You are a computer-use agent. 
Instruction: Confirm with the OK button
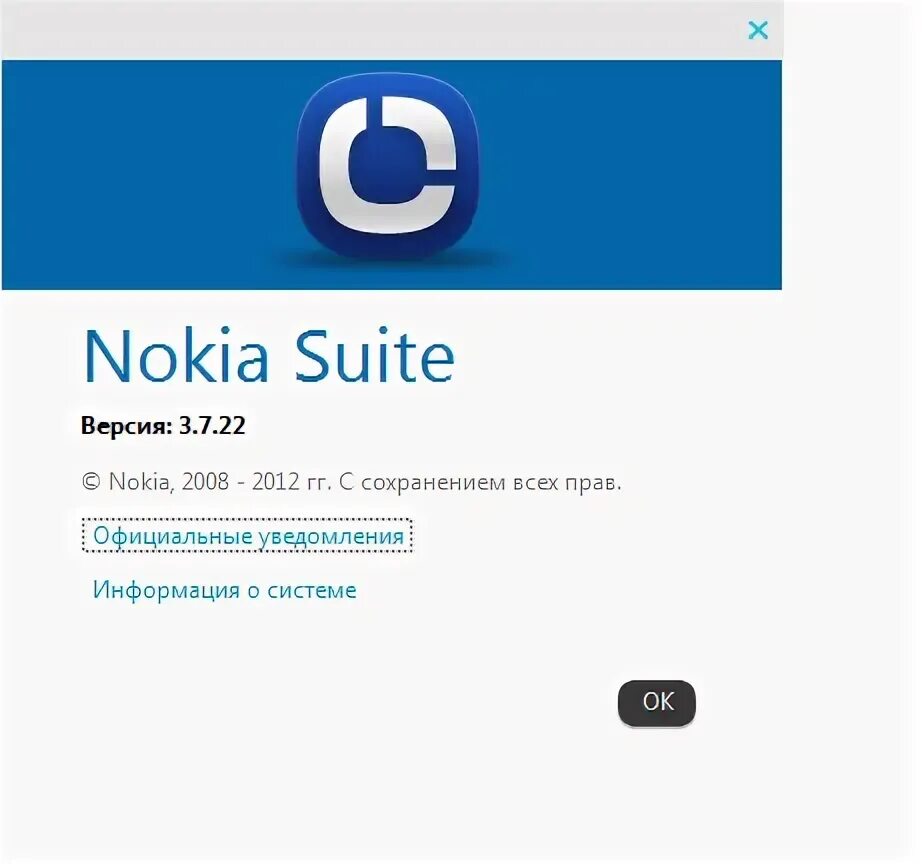tap(657, 703)
